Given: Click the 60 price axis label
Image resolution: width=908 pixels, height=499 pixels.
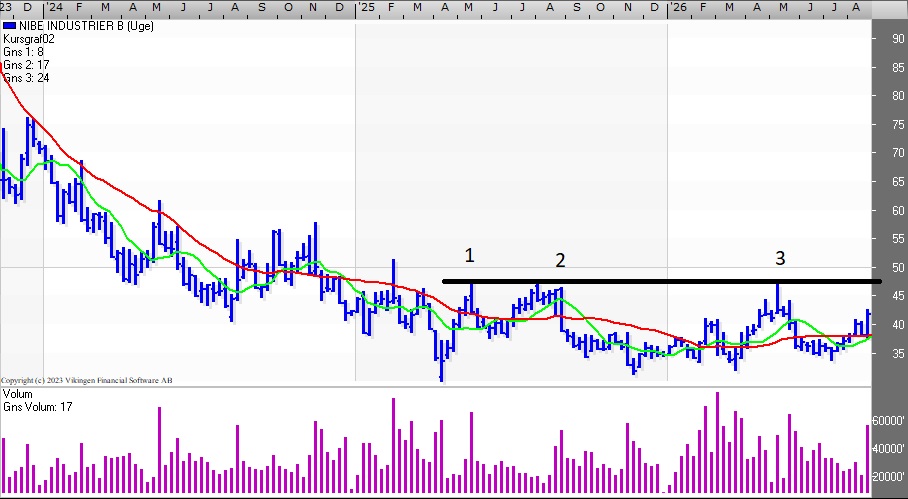Looking at the screenshot, I should pos(898,211).
